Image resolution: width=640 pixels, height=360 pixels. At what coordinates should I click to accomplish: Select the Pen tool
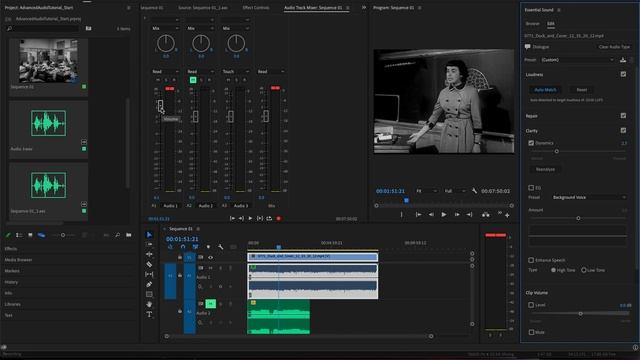pyautogui.click(x=149, y=284)
